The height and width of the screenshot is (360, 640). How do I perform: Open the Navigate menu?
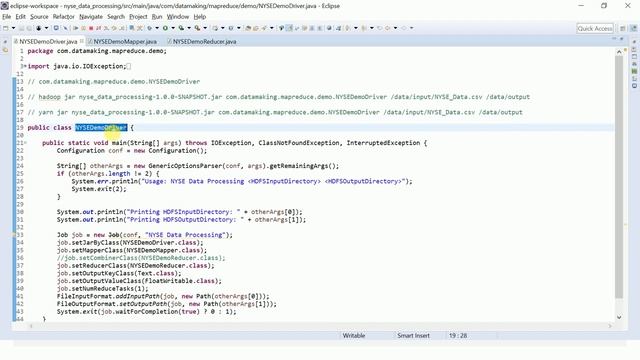pyautogui.click(x=91, y=17)
